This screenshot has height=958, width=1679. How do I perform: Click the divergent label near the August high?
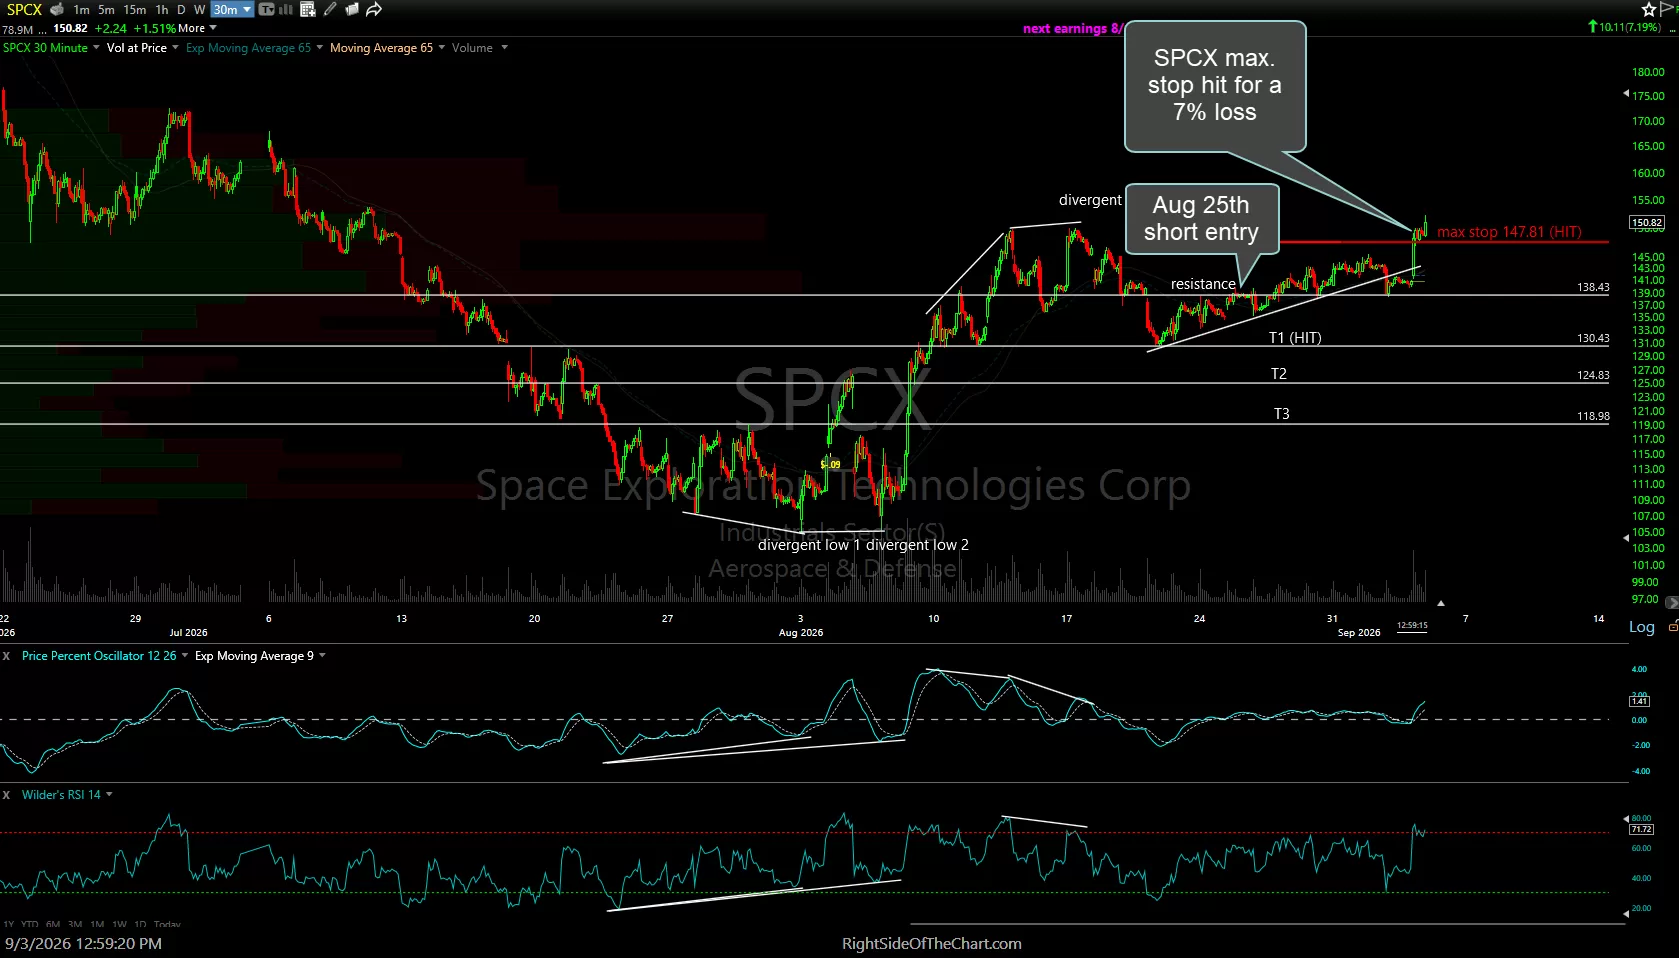point(1090,200)
